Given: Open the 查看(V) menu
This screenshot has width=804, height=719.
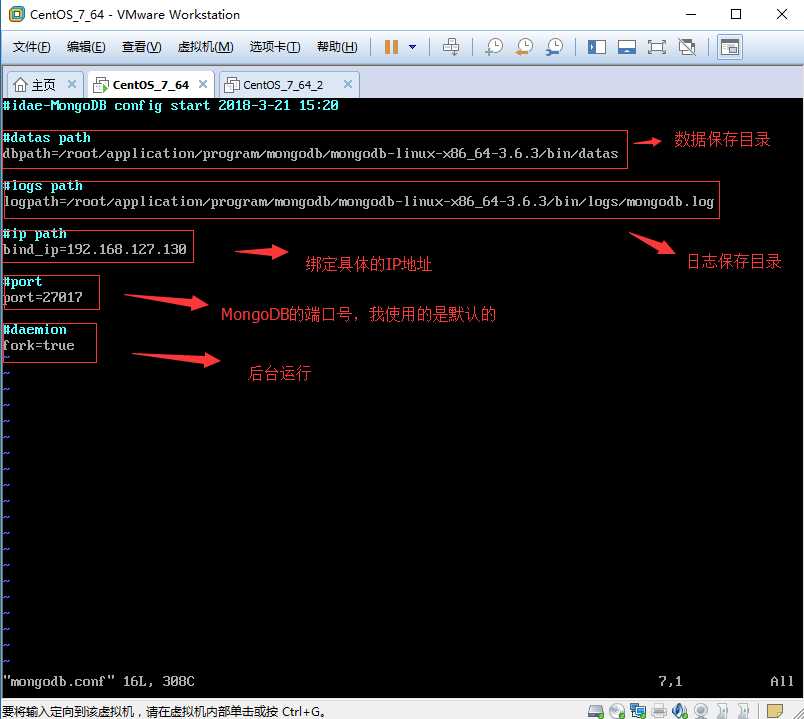Looking at the screenshot, I should (142, 47).
